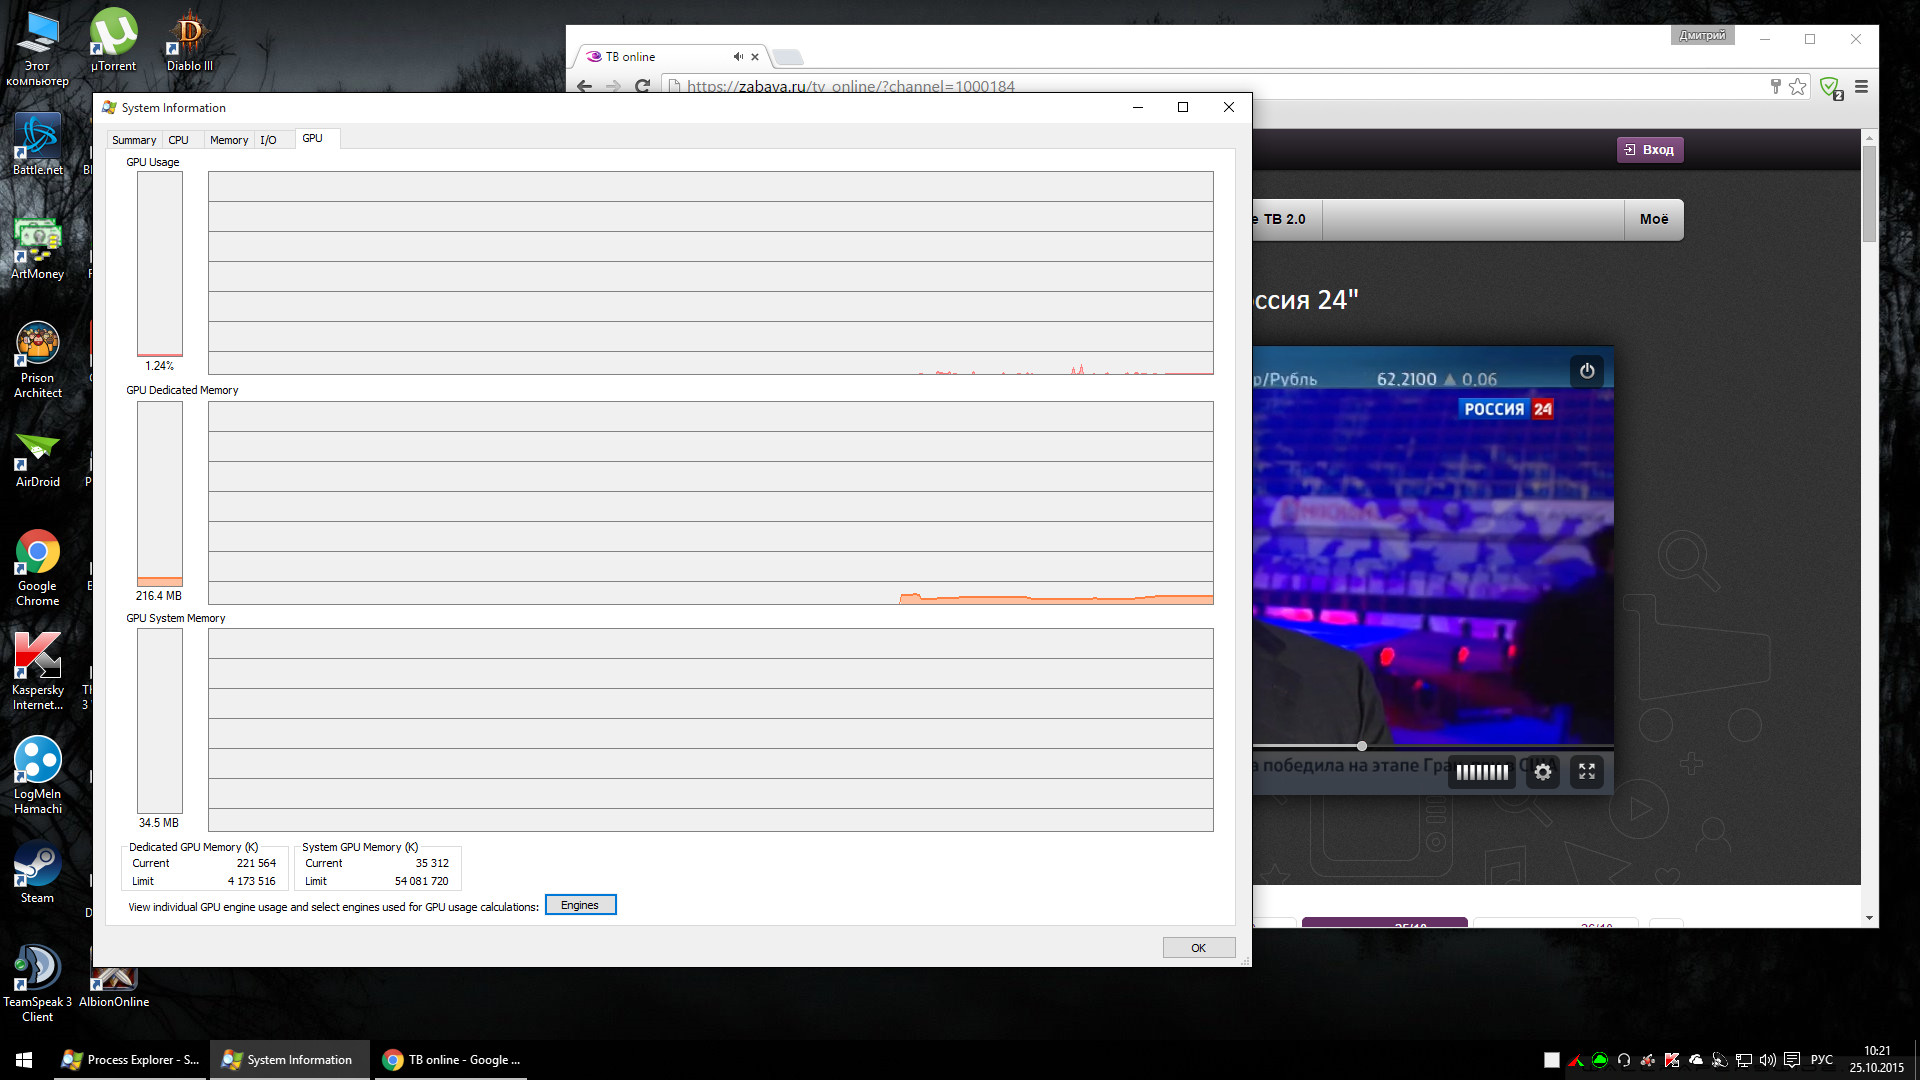This screenshot has height=1080, width=1920.
Task: Enter fullscreen in video player
Action: coord(1587,772)
